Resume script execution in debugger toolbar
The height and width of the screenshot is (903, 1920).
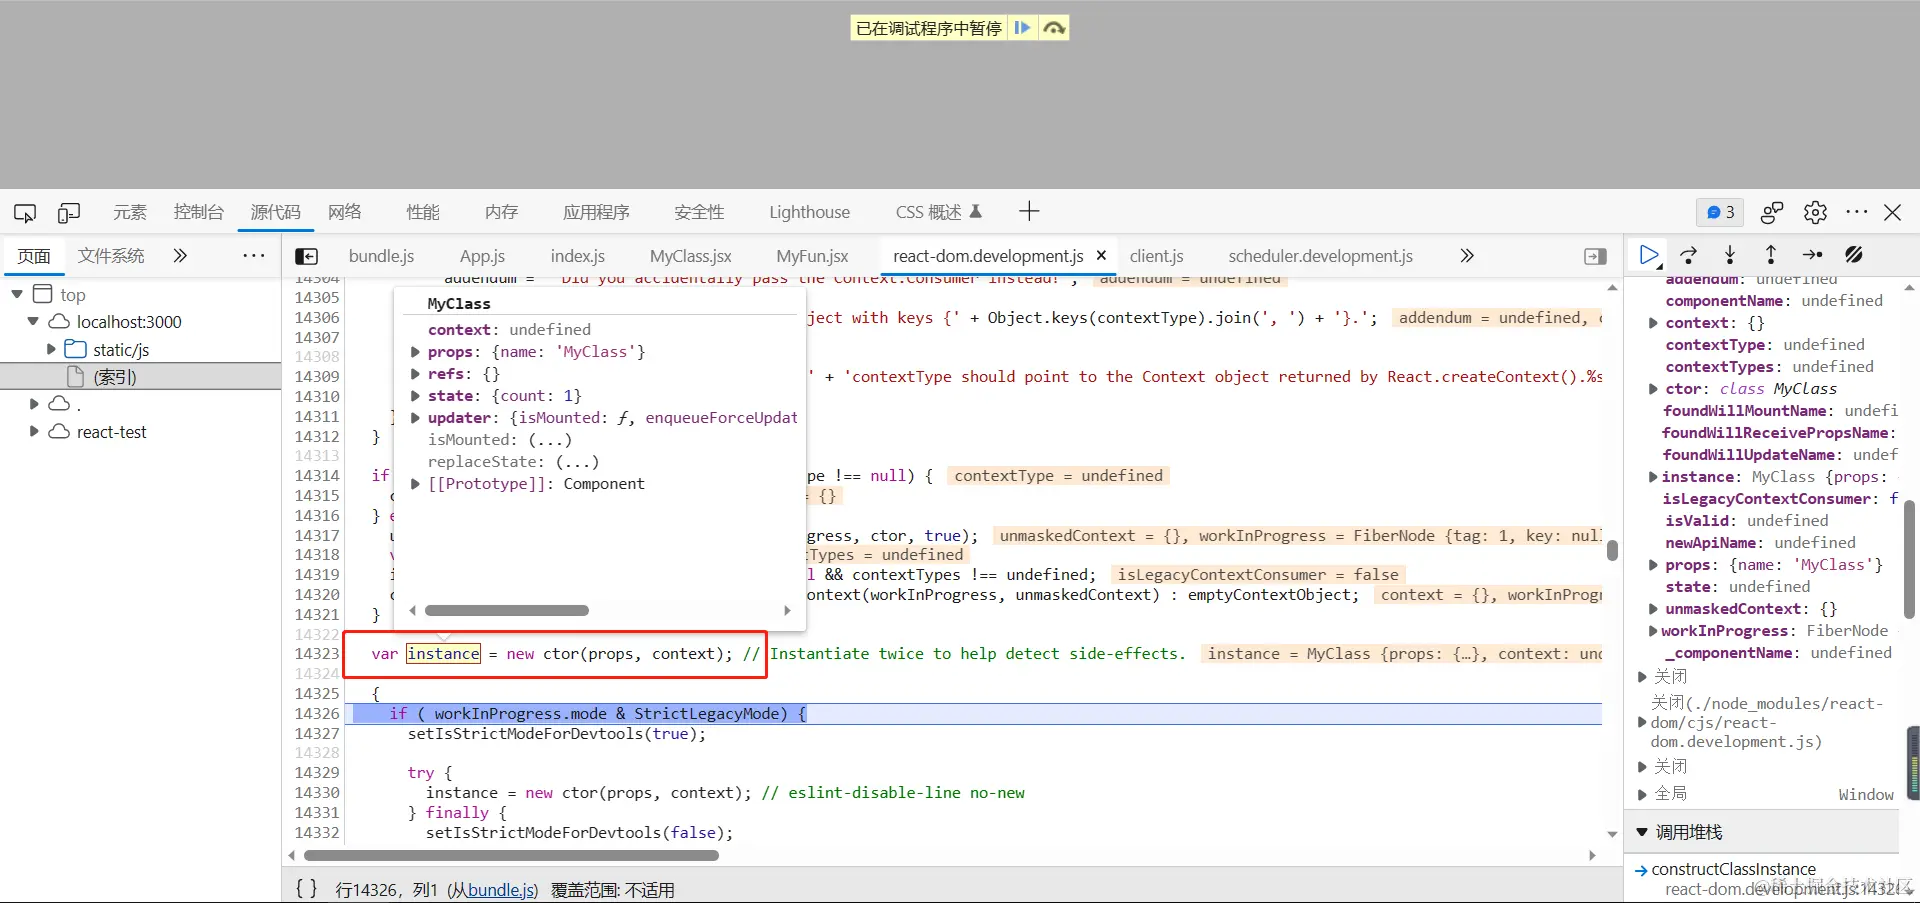[1649, 255]
